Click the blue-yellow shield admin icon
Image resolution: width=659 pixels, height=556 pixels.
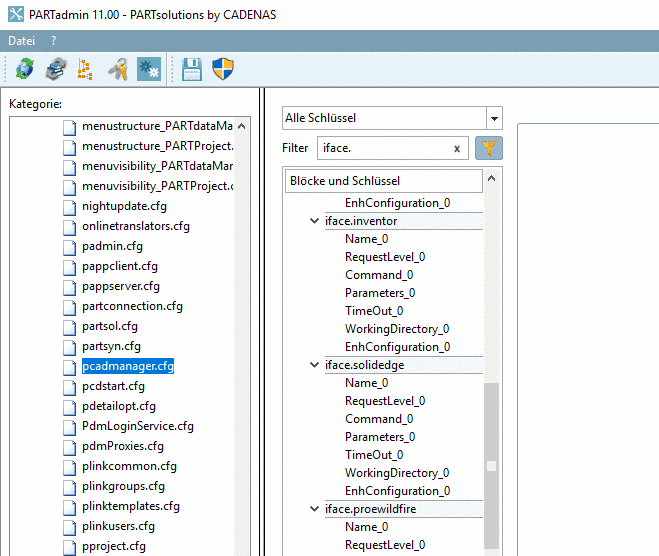pyautogui.click(x=223, y=69)
